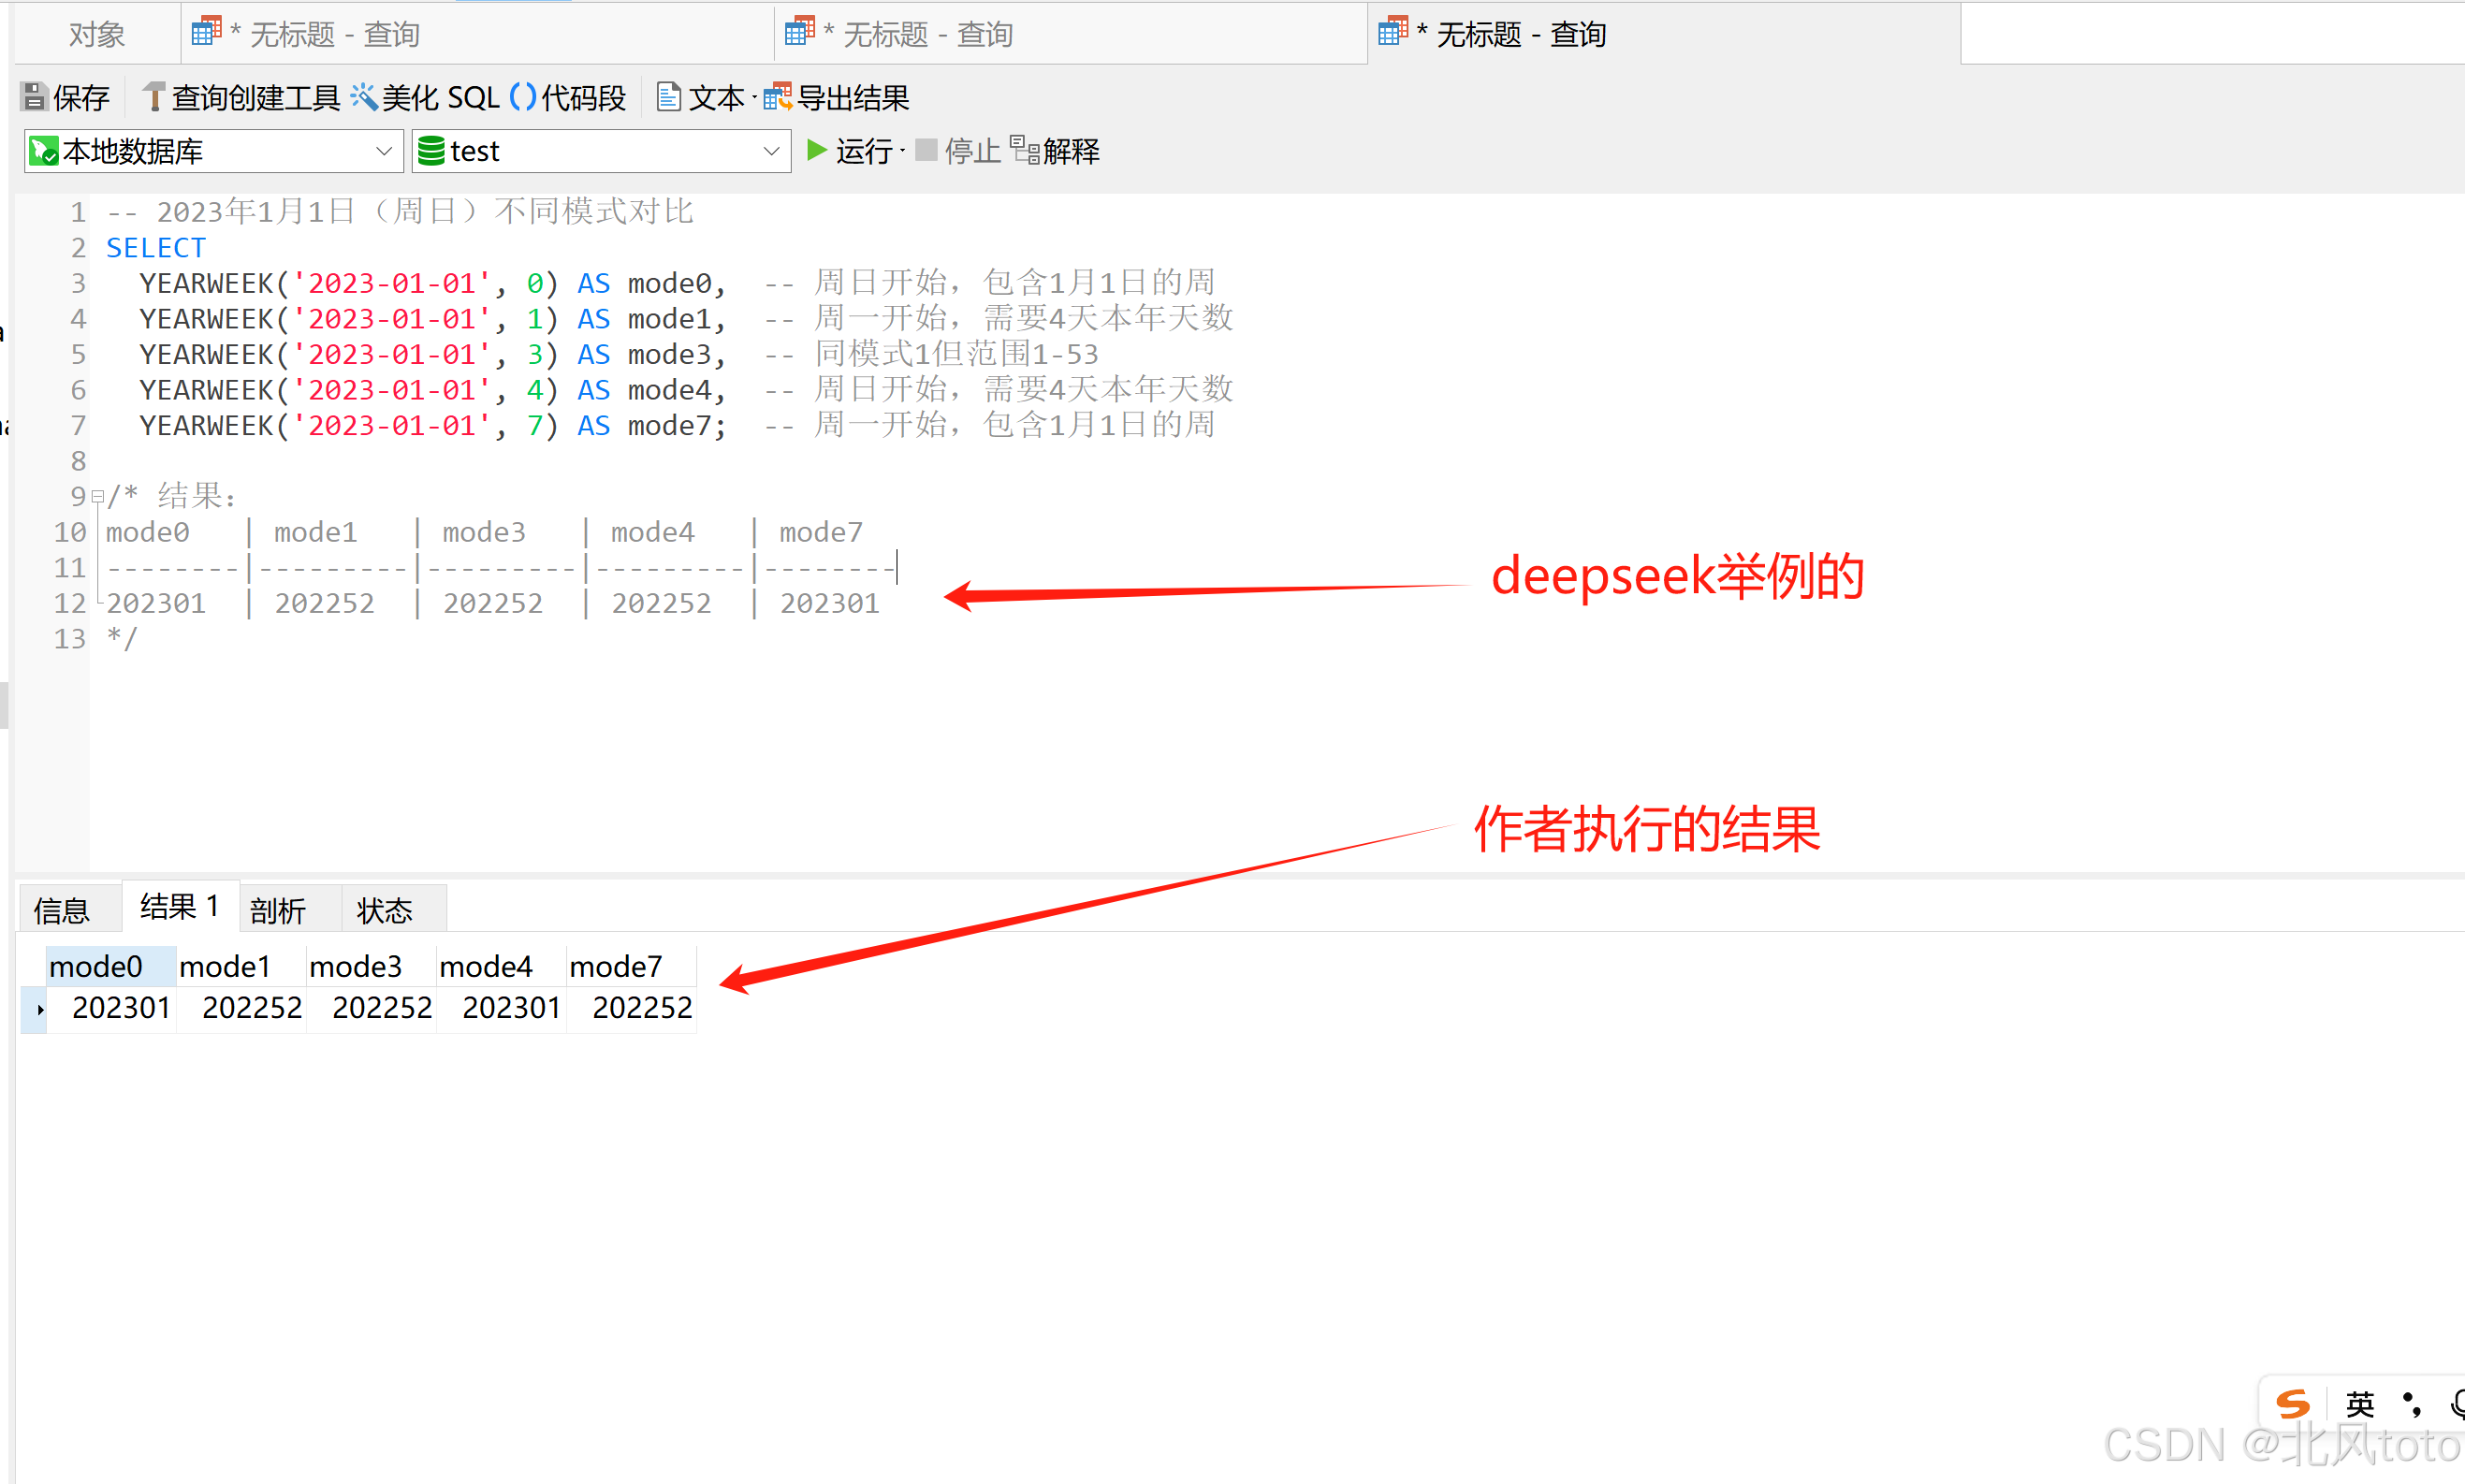2465x1484 pixels.
Task: Open the 剖析 tab
Action: tap(278, 910)
